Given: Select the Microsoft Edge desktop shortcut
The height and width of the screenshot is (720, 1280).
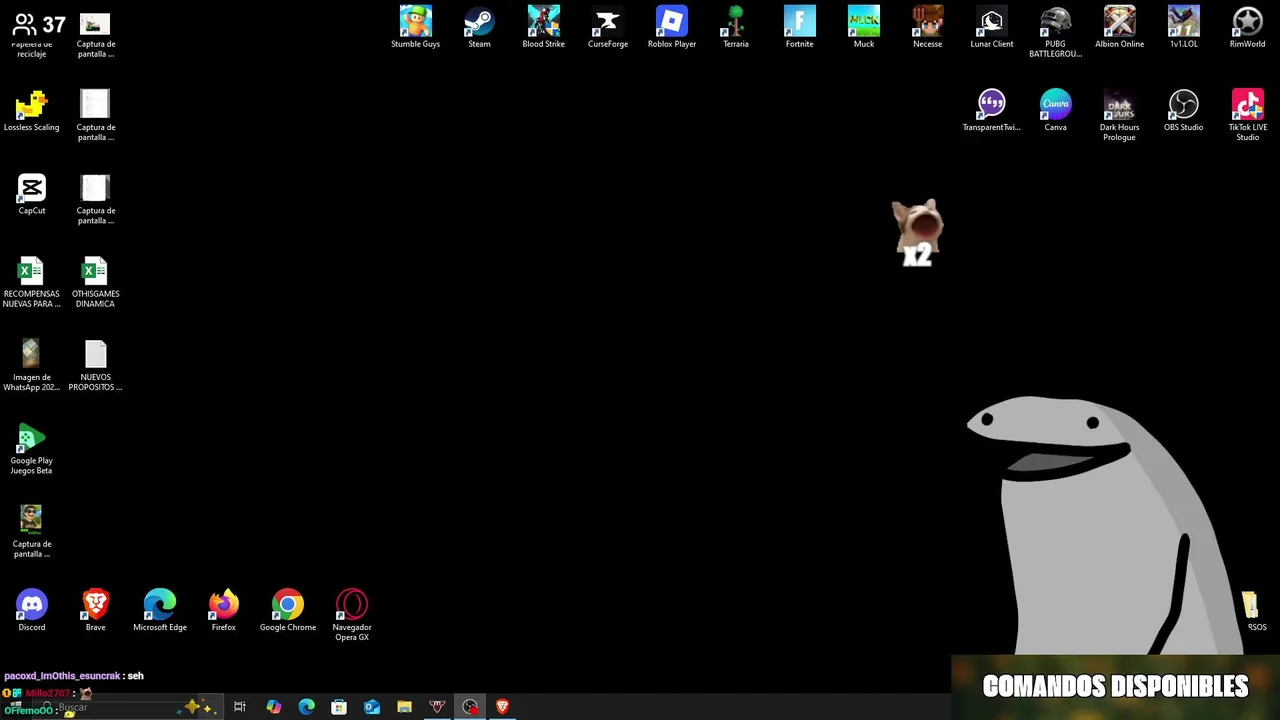Looking at the screenshot, I should pos(159,611).
